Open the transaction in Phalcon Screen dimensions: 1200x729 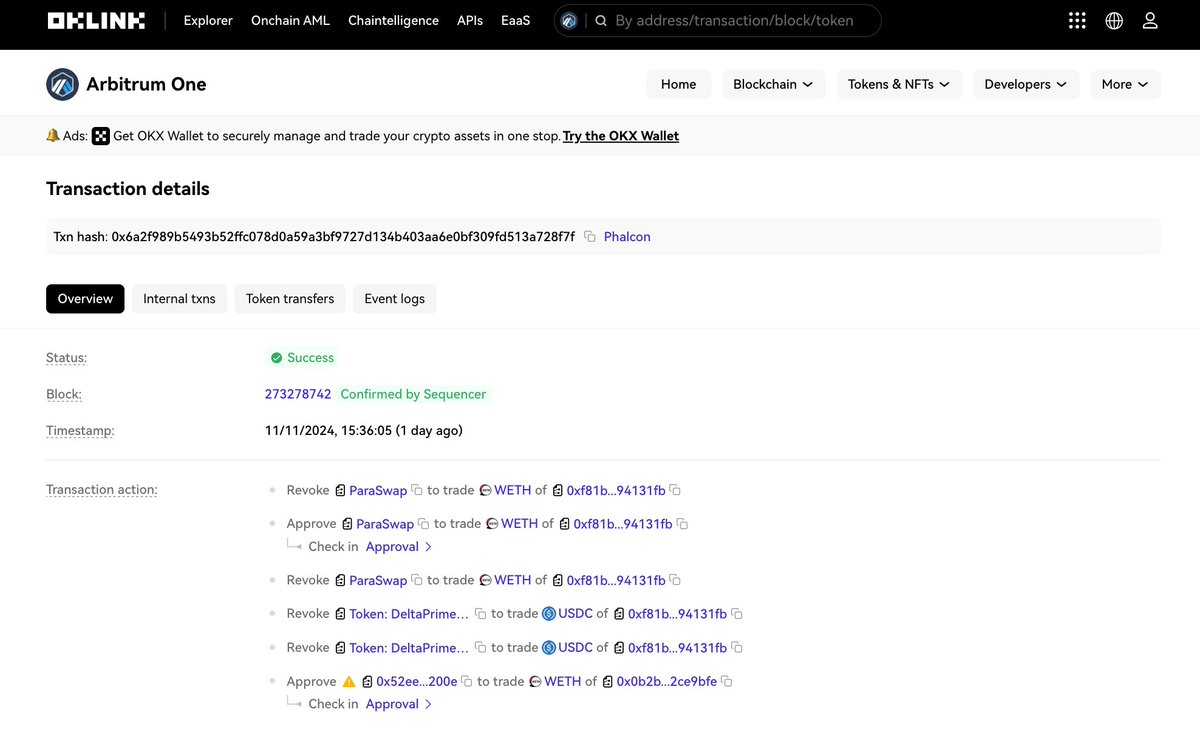(626, 236)
